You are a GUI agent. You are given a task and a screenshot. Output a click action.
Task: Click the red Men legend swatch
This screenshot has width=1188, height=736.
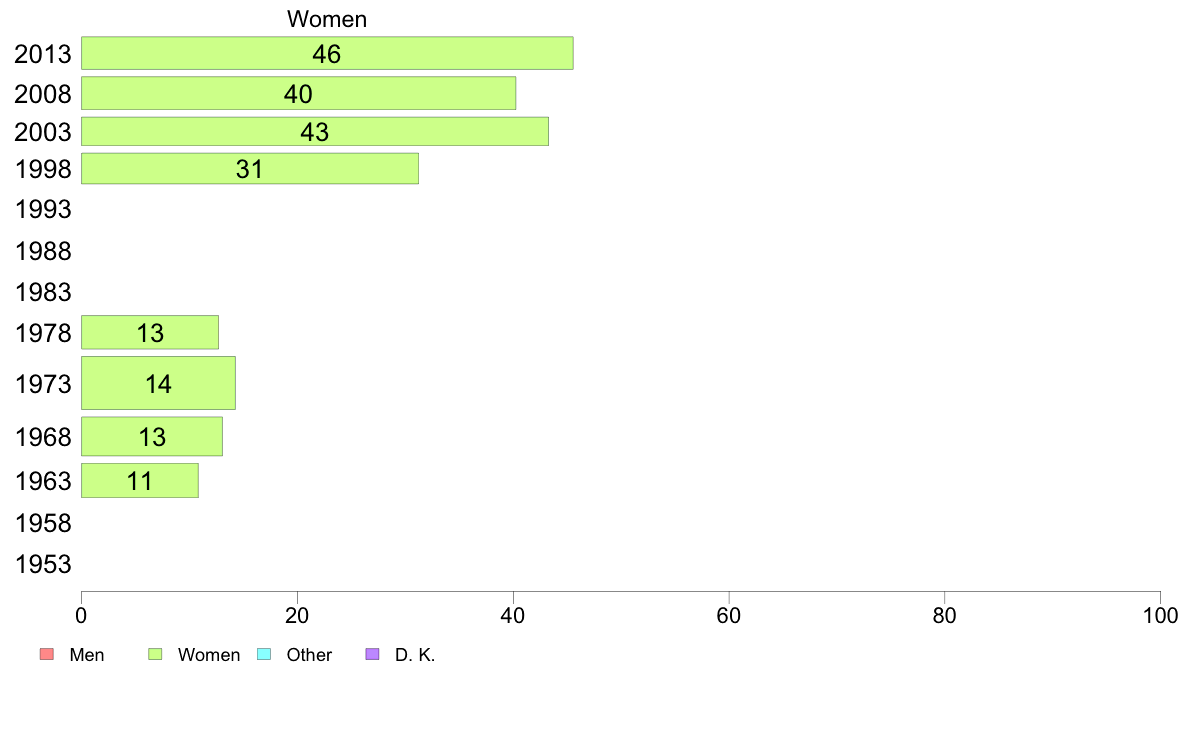pyautogui.click(x=45, y=655)
